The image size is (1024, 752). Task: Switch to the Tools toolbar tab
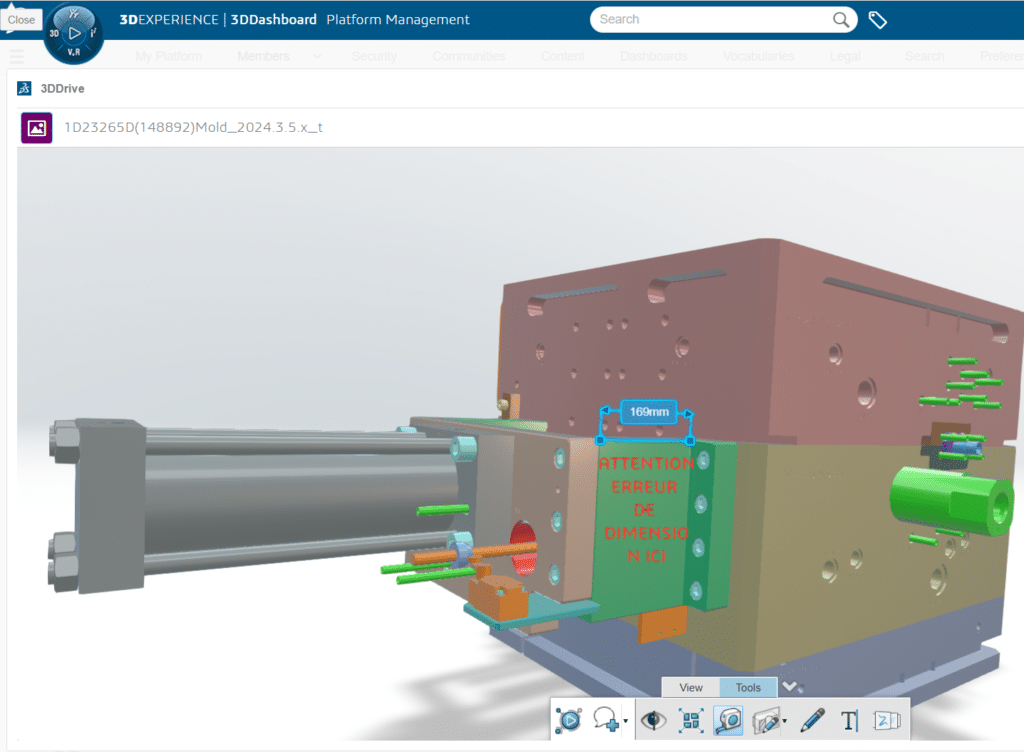pos(748,687)
